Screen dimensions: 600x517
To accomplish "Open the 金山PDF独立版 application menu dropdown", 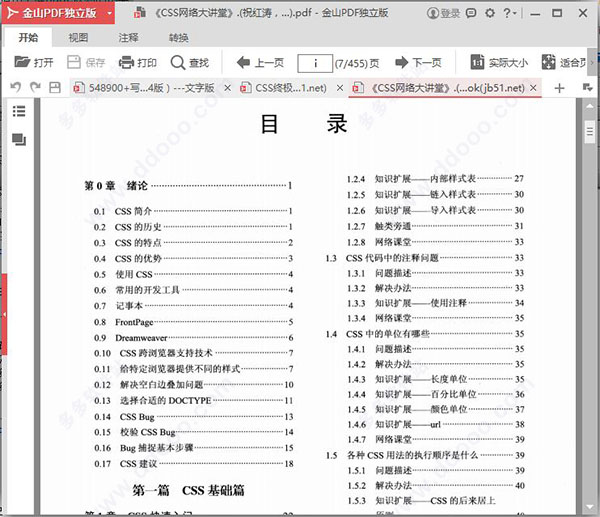I will (x=109, y=13).
